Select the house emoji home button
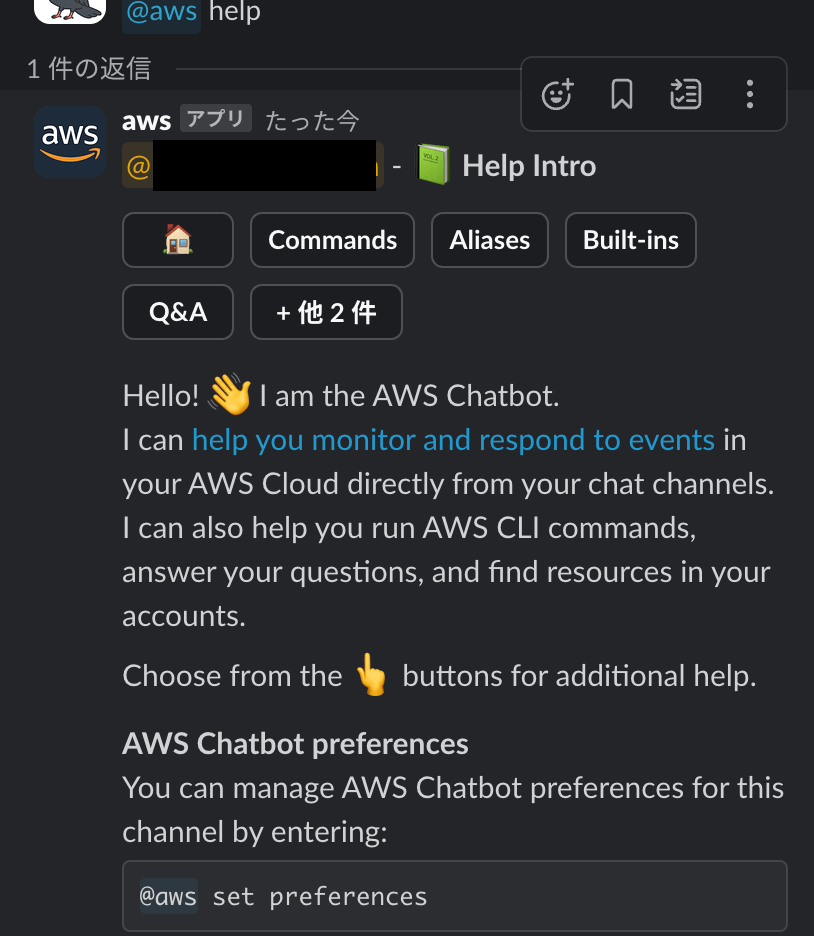This screenshot has width=814, height=936. click(x=177, y=240)
